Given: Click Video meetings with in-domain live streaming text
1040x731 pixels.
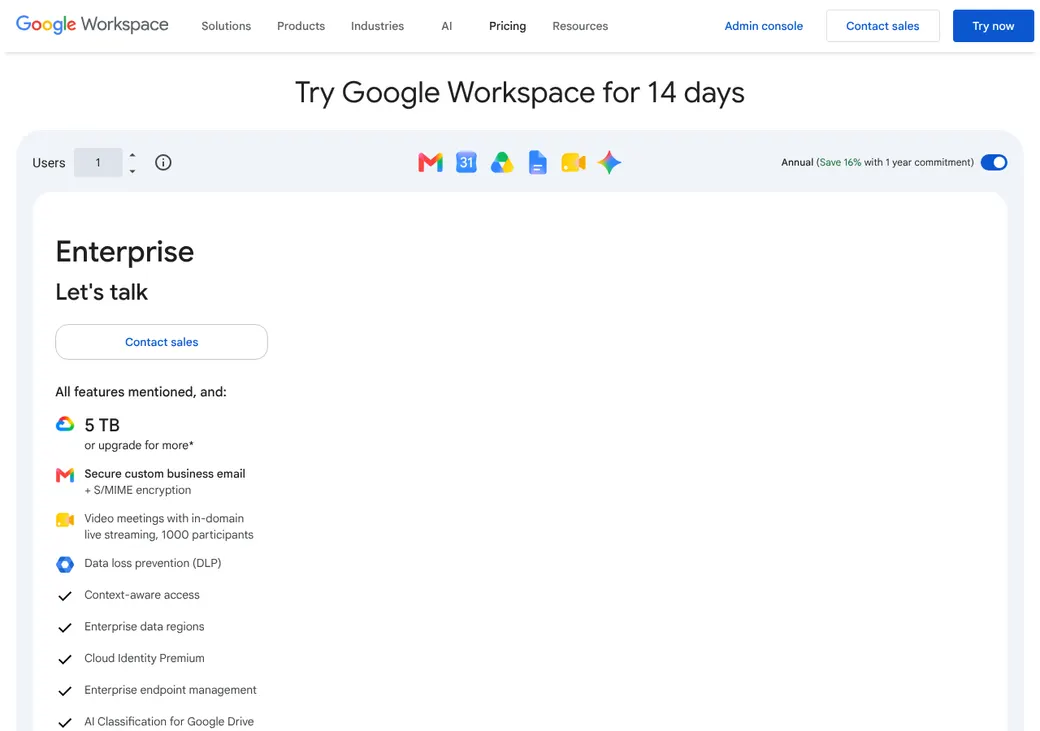Looking at the screenshot, I should (168, 527).
